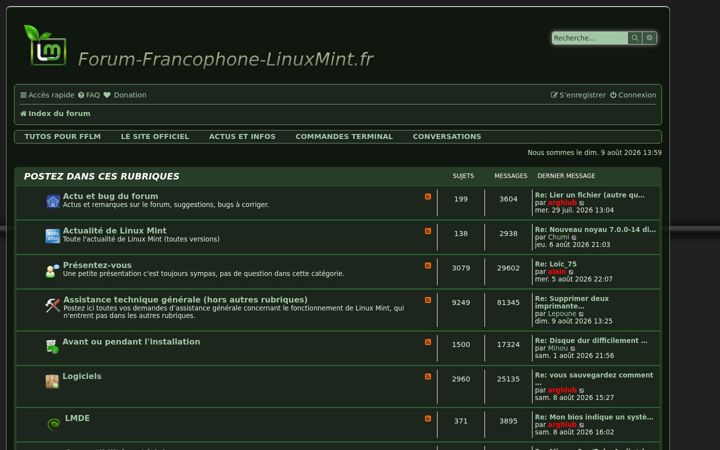Open last post Re: Nouveau noyau 7.0.0-14
720x450 pixels.
[595, 230]
